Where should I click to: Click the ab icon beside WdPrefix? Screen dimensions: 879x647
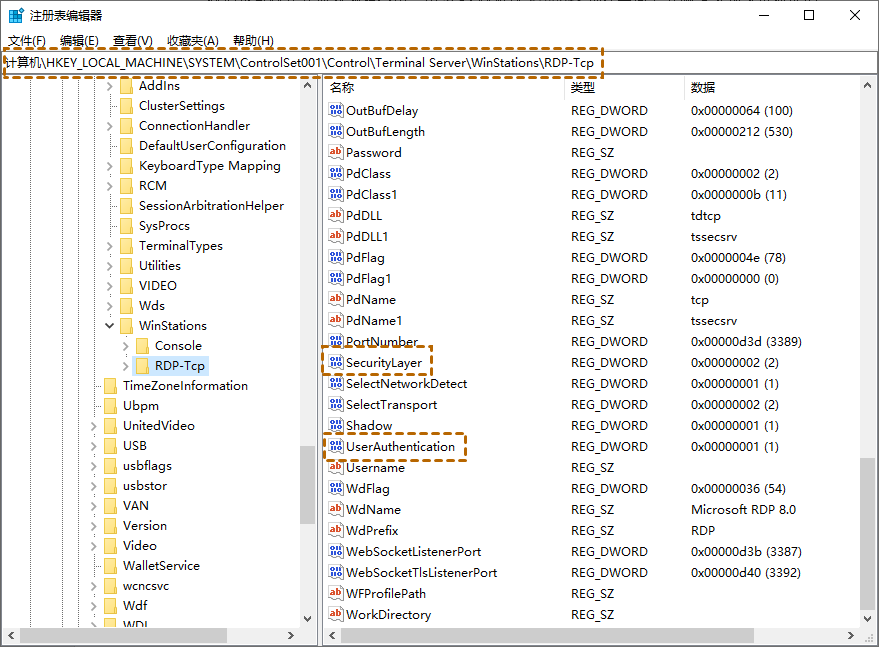(336, 530)
